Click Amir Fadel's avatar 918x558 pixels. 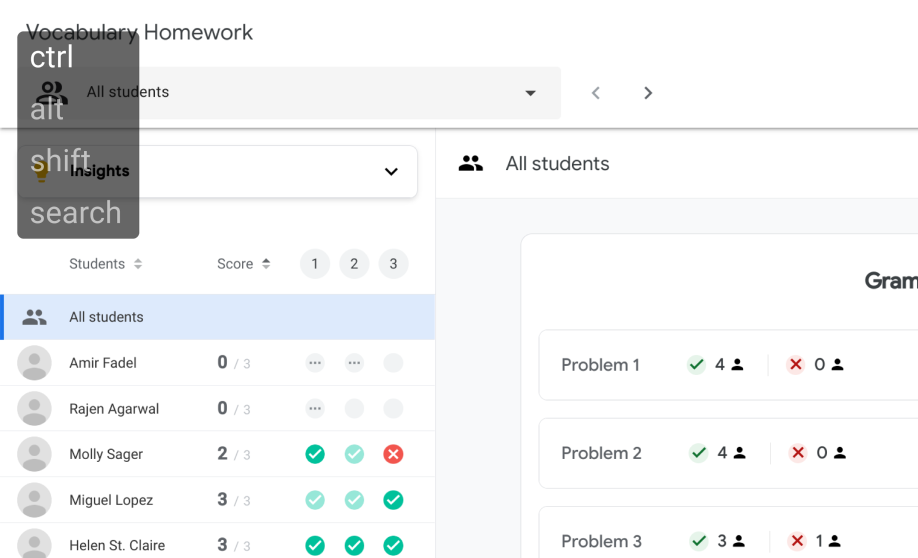click(35, 362)
